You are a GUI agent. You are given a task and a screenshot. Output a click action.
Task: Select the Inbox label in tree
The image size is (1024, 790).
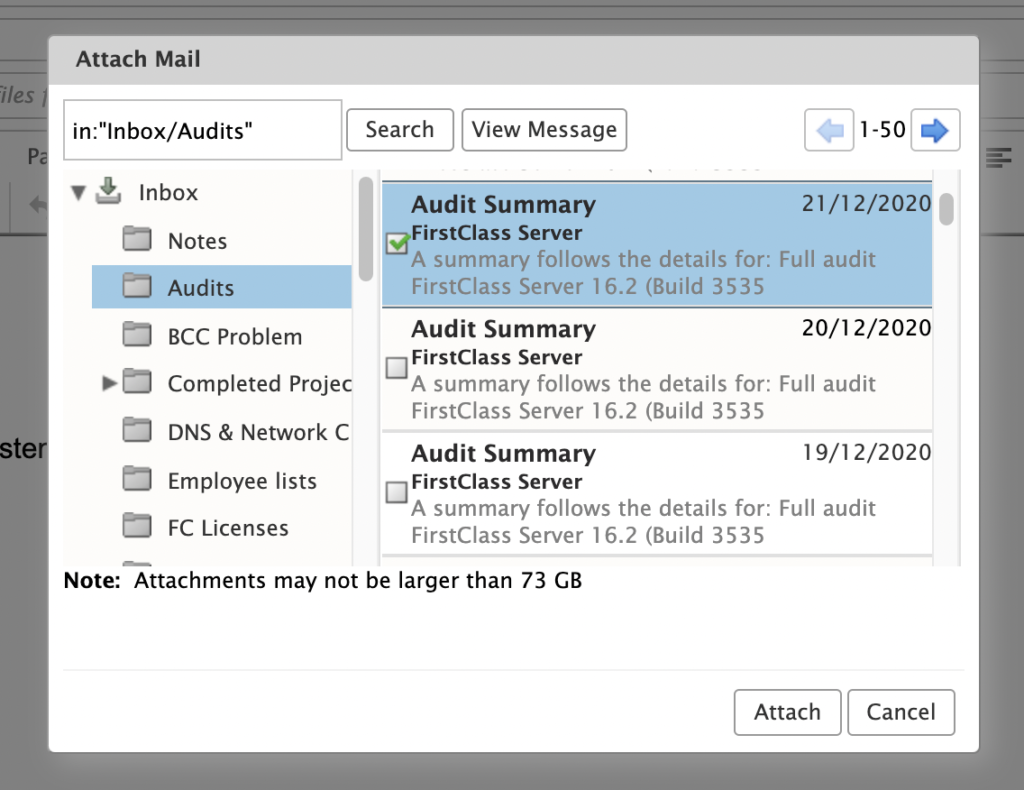[x=168, y=193]
